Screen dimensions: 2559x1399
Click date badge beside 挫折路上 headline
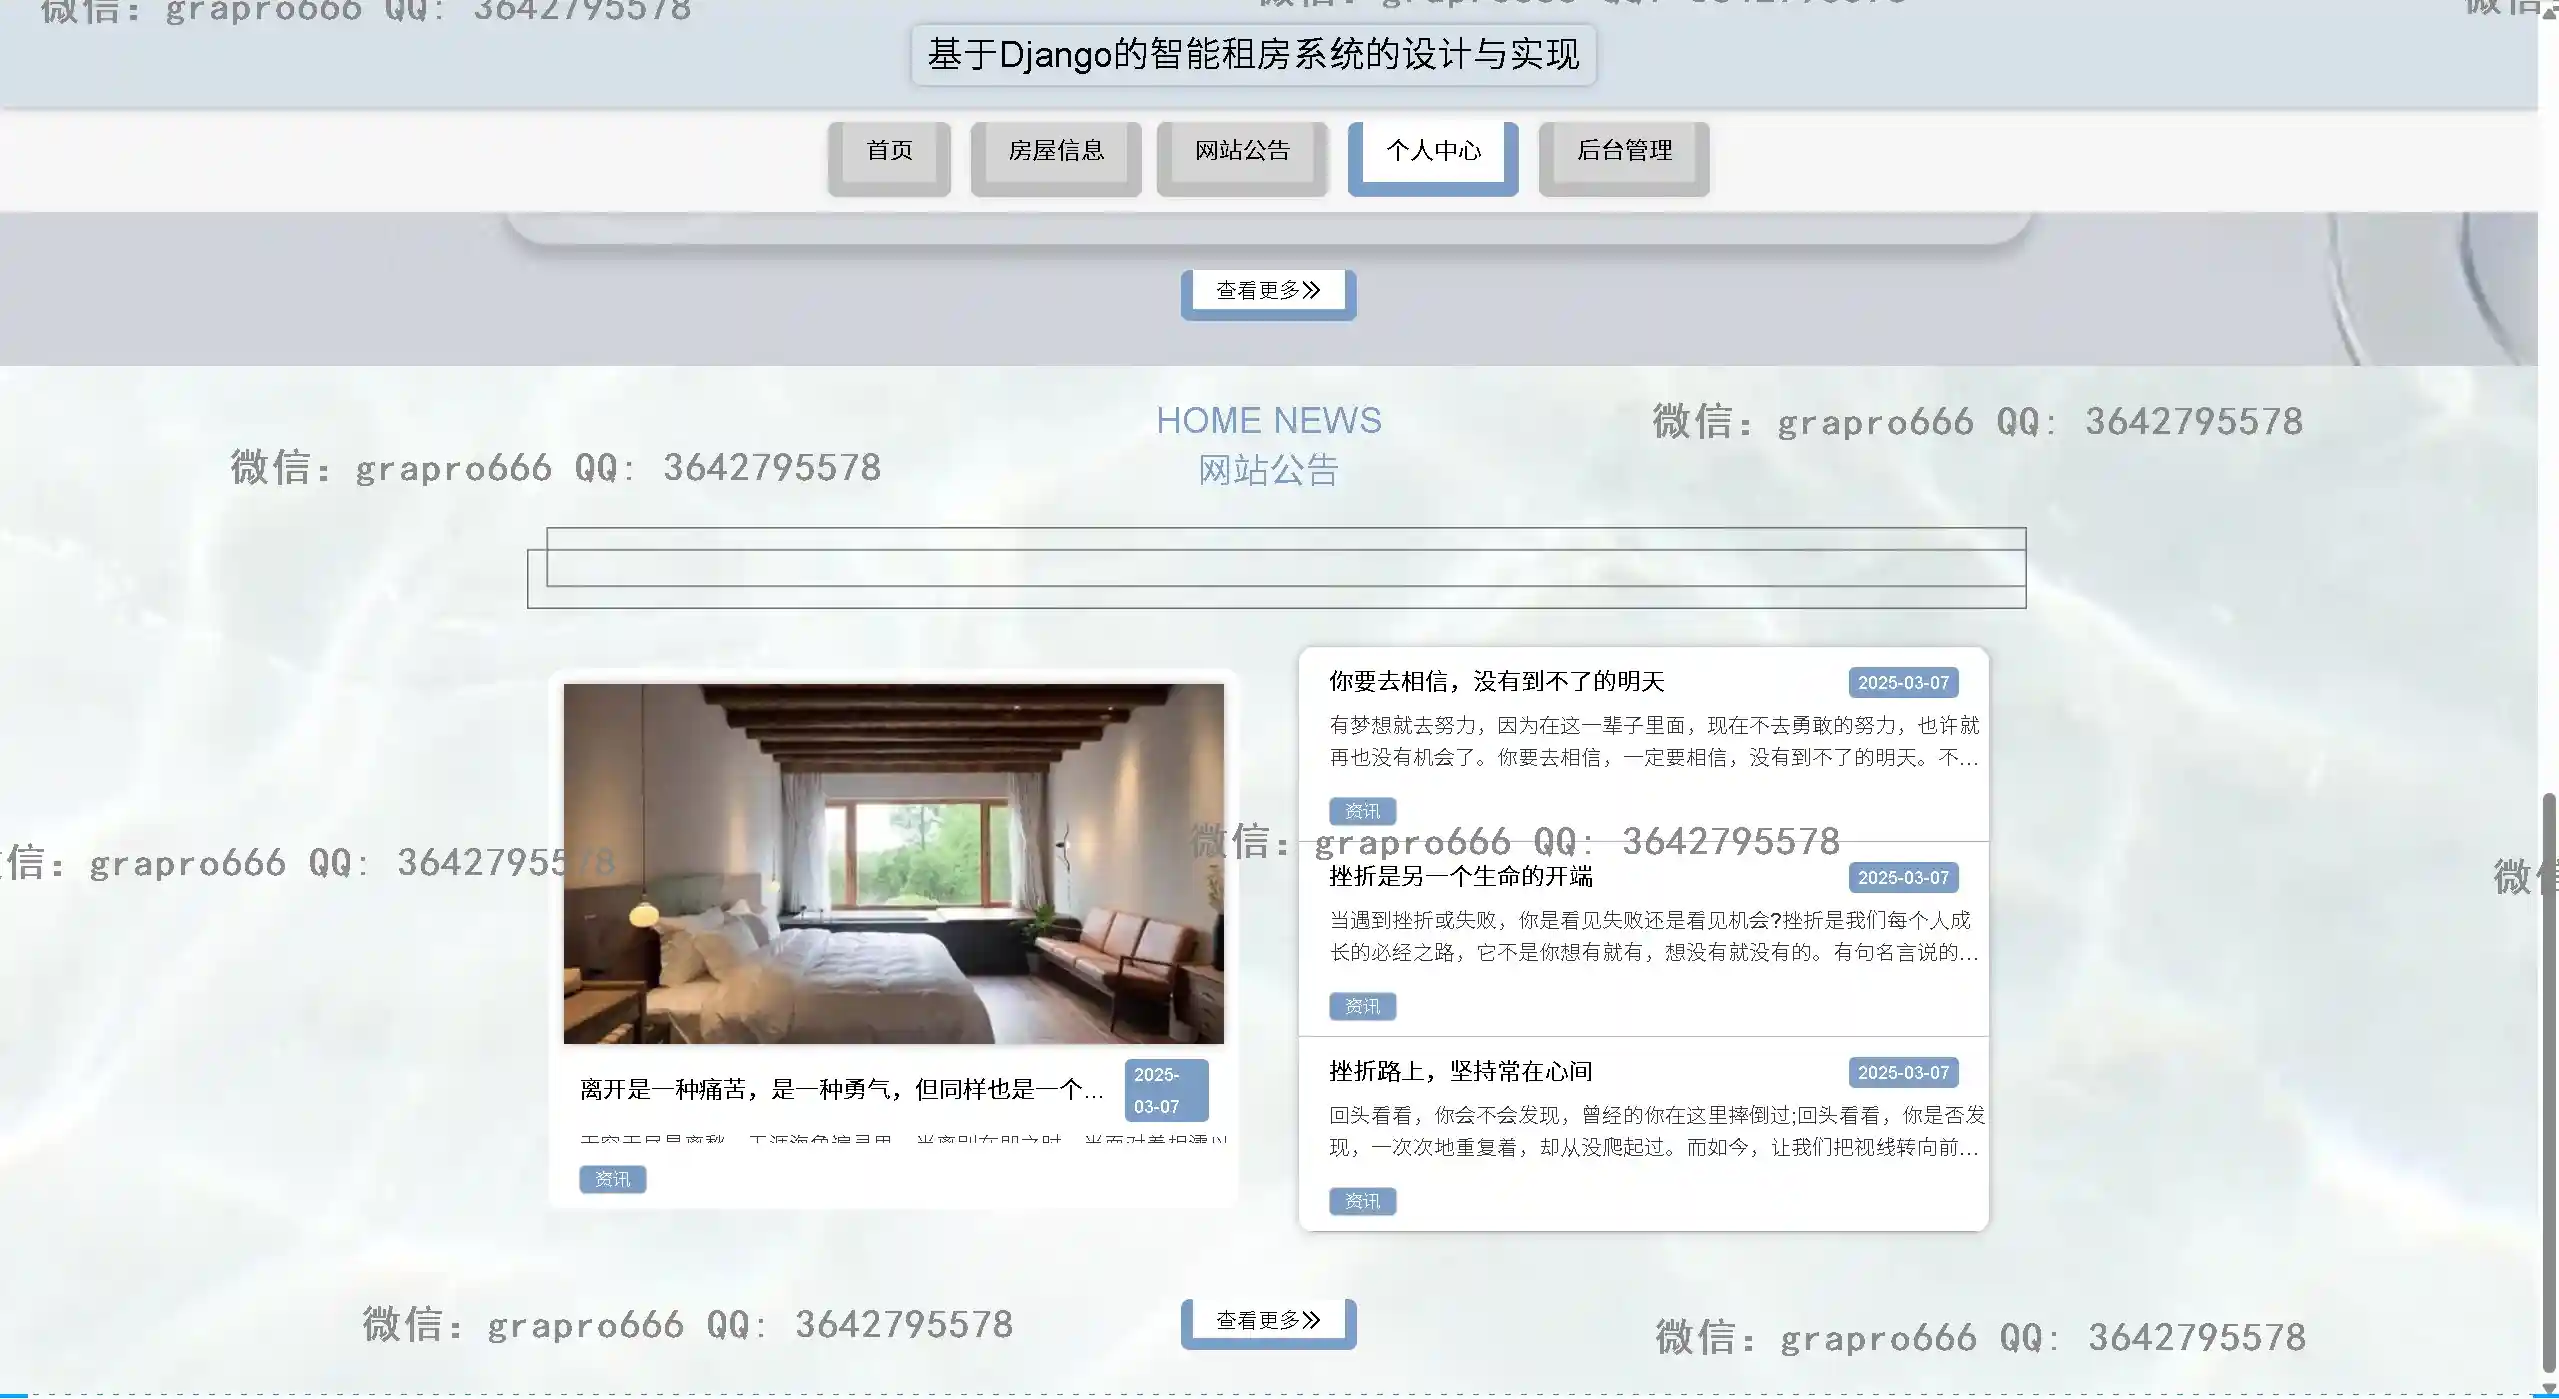[x=1902, y=1073]
